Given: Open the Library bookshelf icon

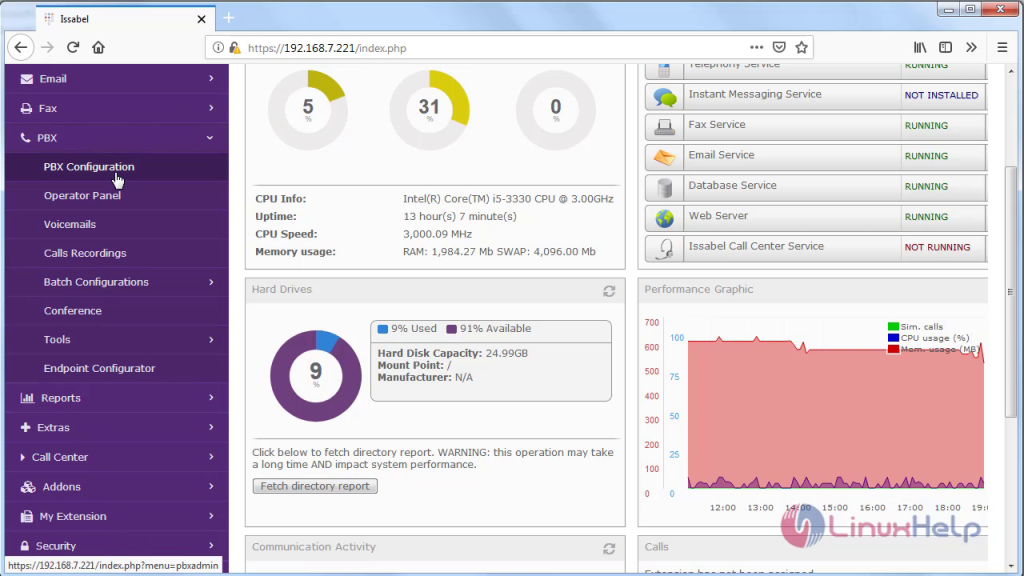Looking at the screenshot, I should click(920, 47).
